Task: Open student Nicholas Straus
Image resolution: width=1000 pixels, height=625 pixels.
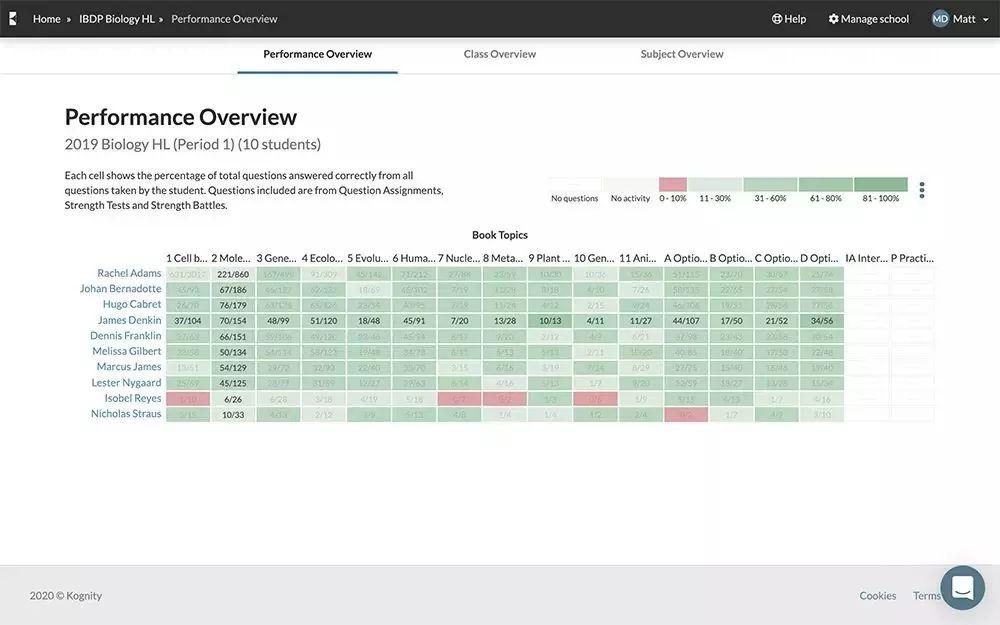Action: point(126,414)
